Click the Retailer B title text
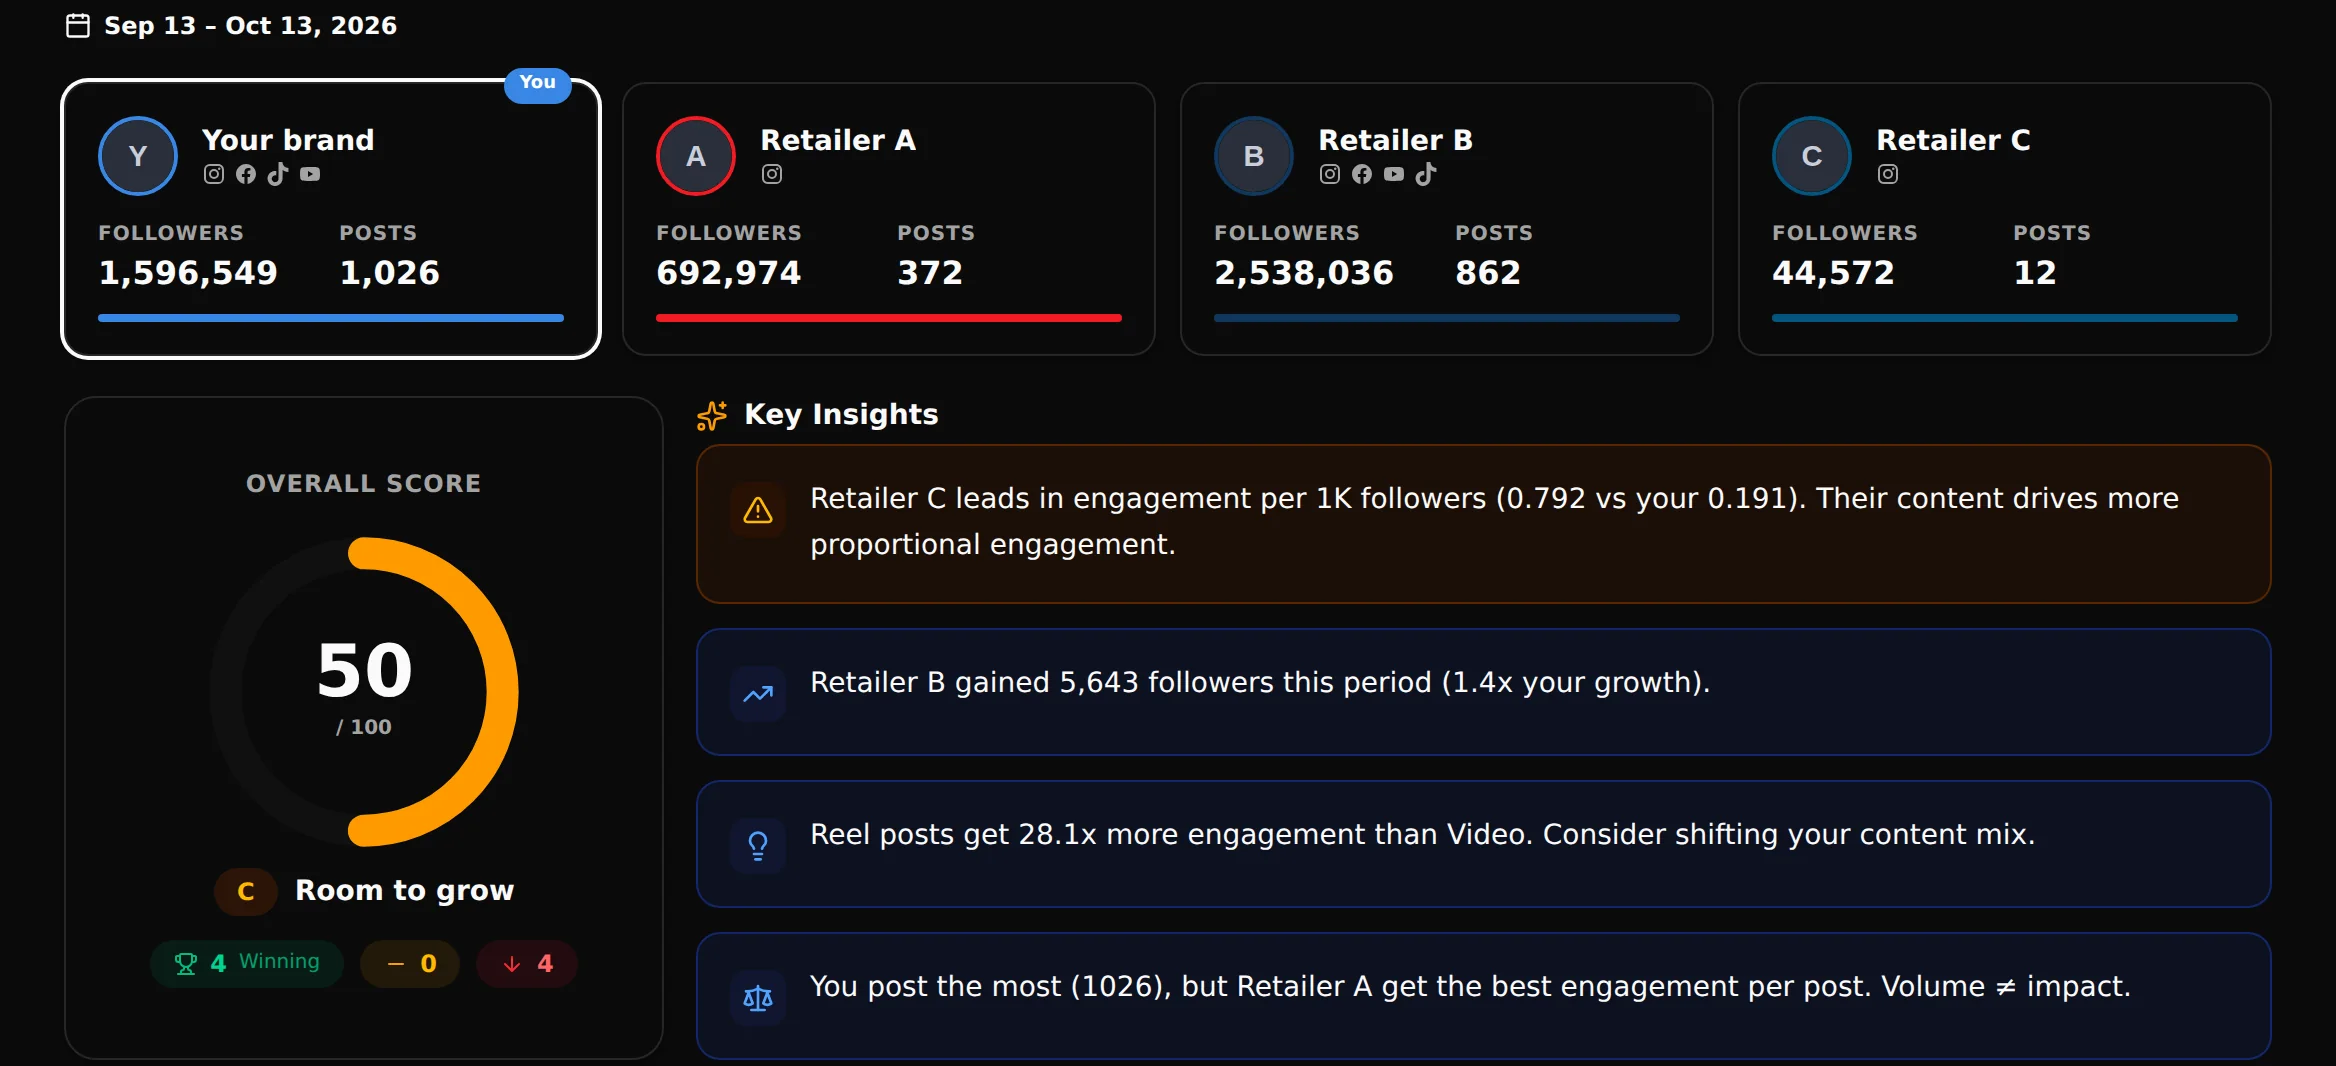The width and height of the screenshot is (2336, 1066). (1396, 140)
